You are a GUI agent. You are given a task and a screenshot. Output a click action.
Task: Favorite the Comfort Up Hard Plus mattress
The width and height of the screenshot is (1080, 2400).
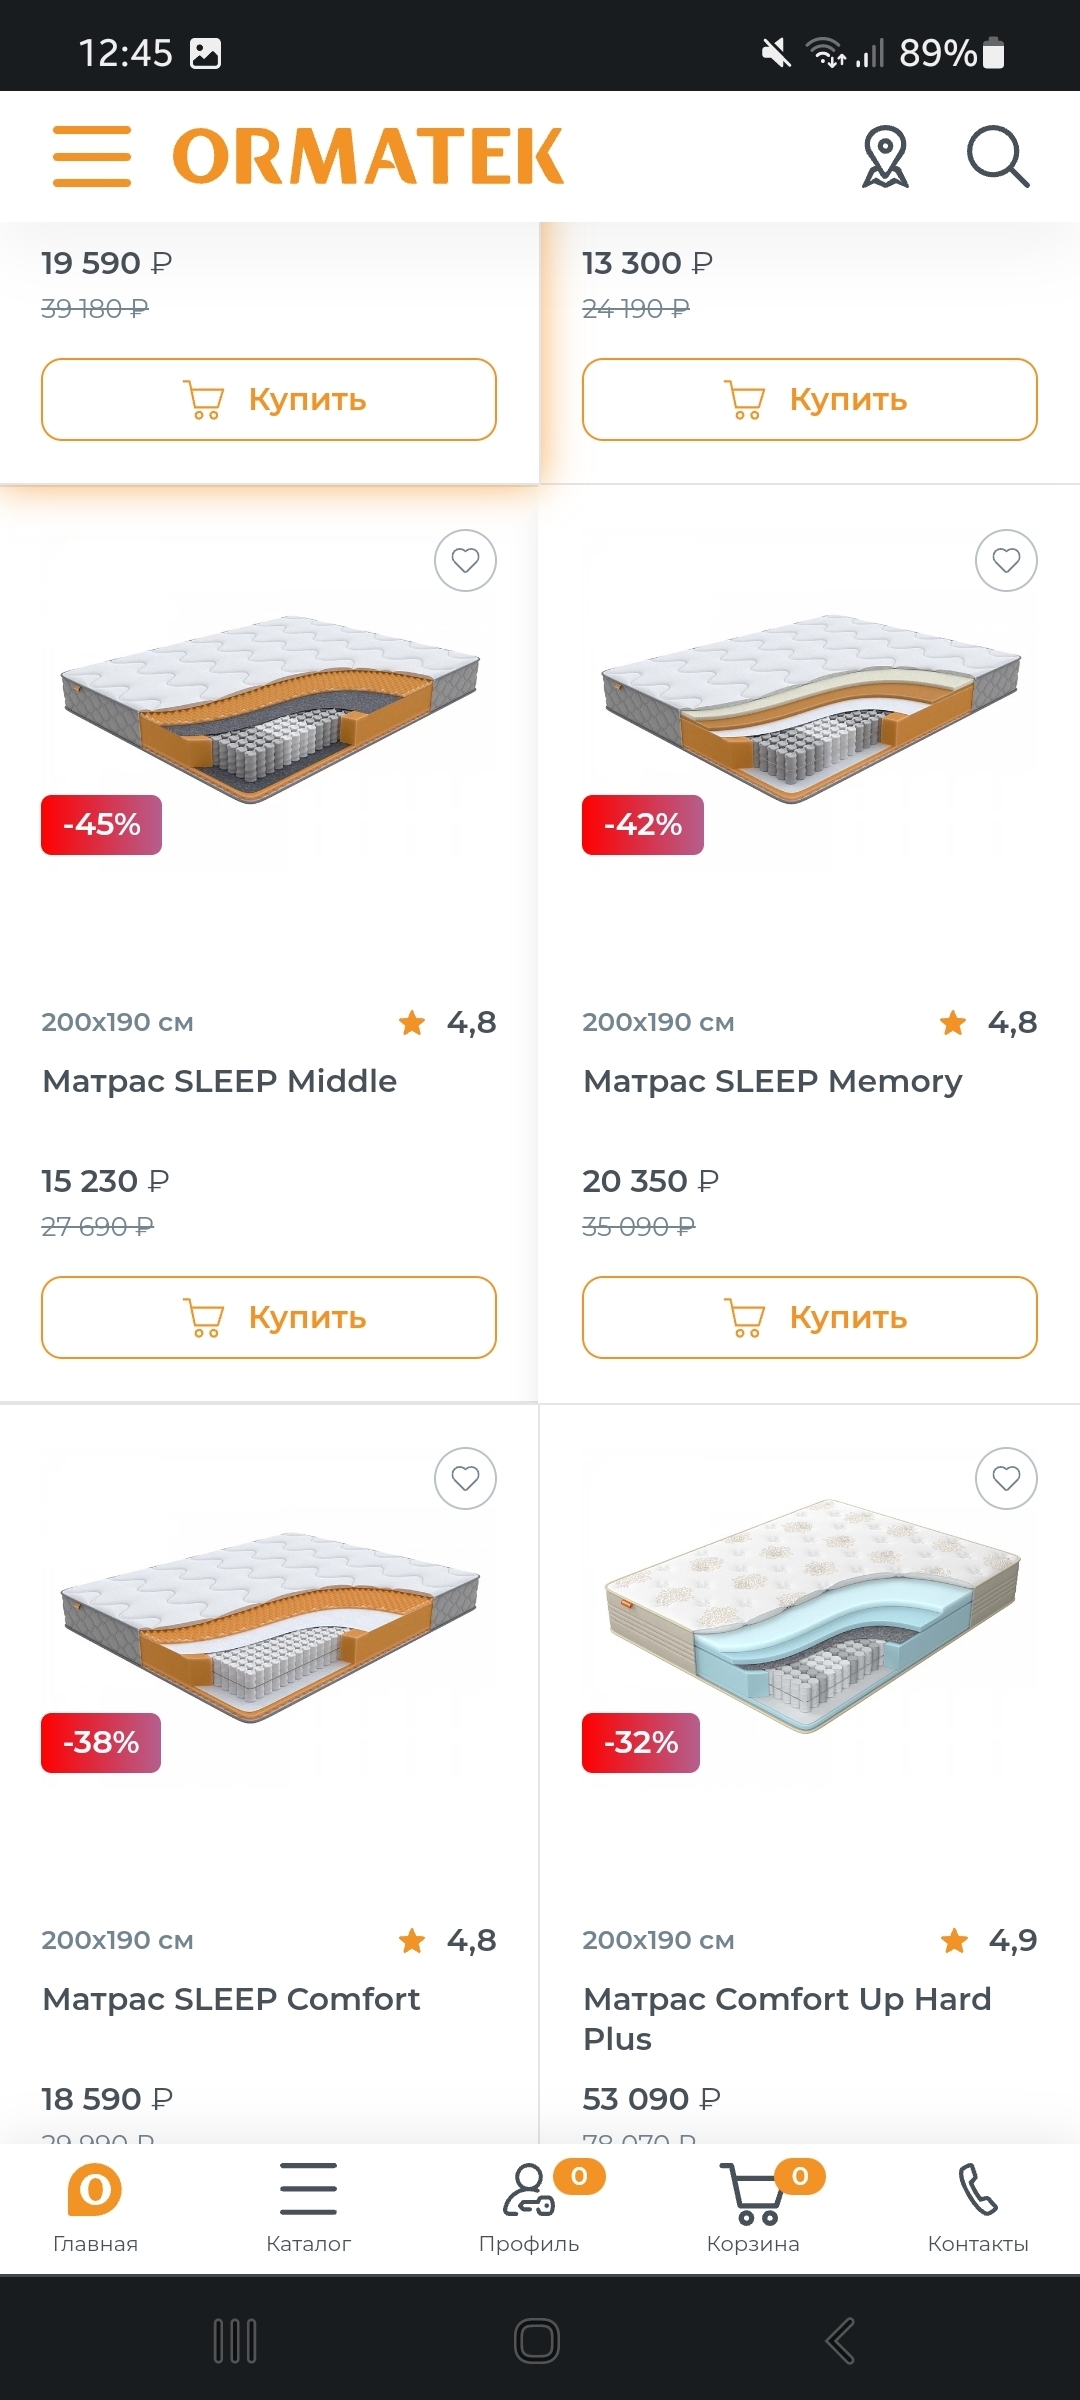coord(1006,1479)
